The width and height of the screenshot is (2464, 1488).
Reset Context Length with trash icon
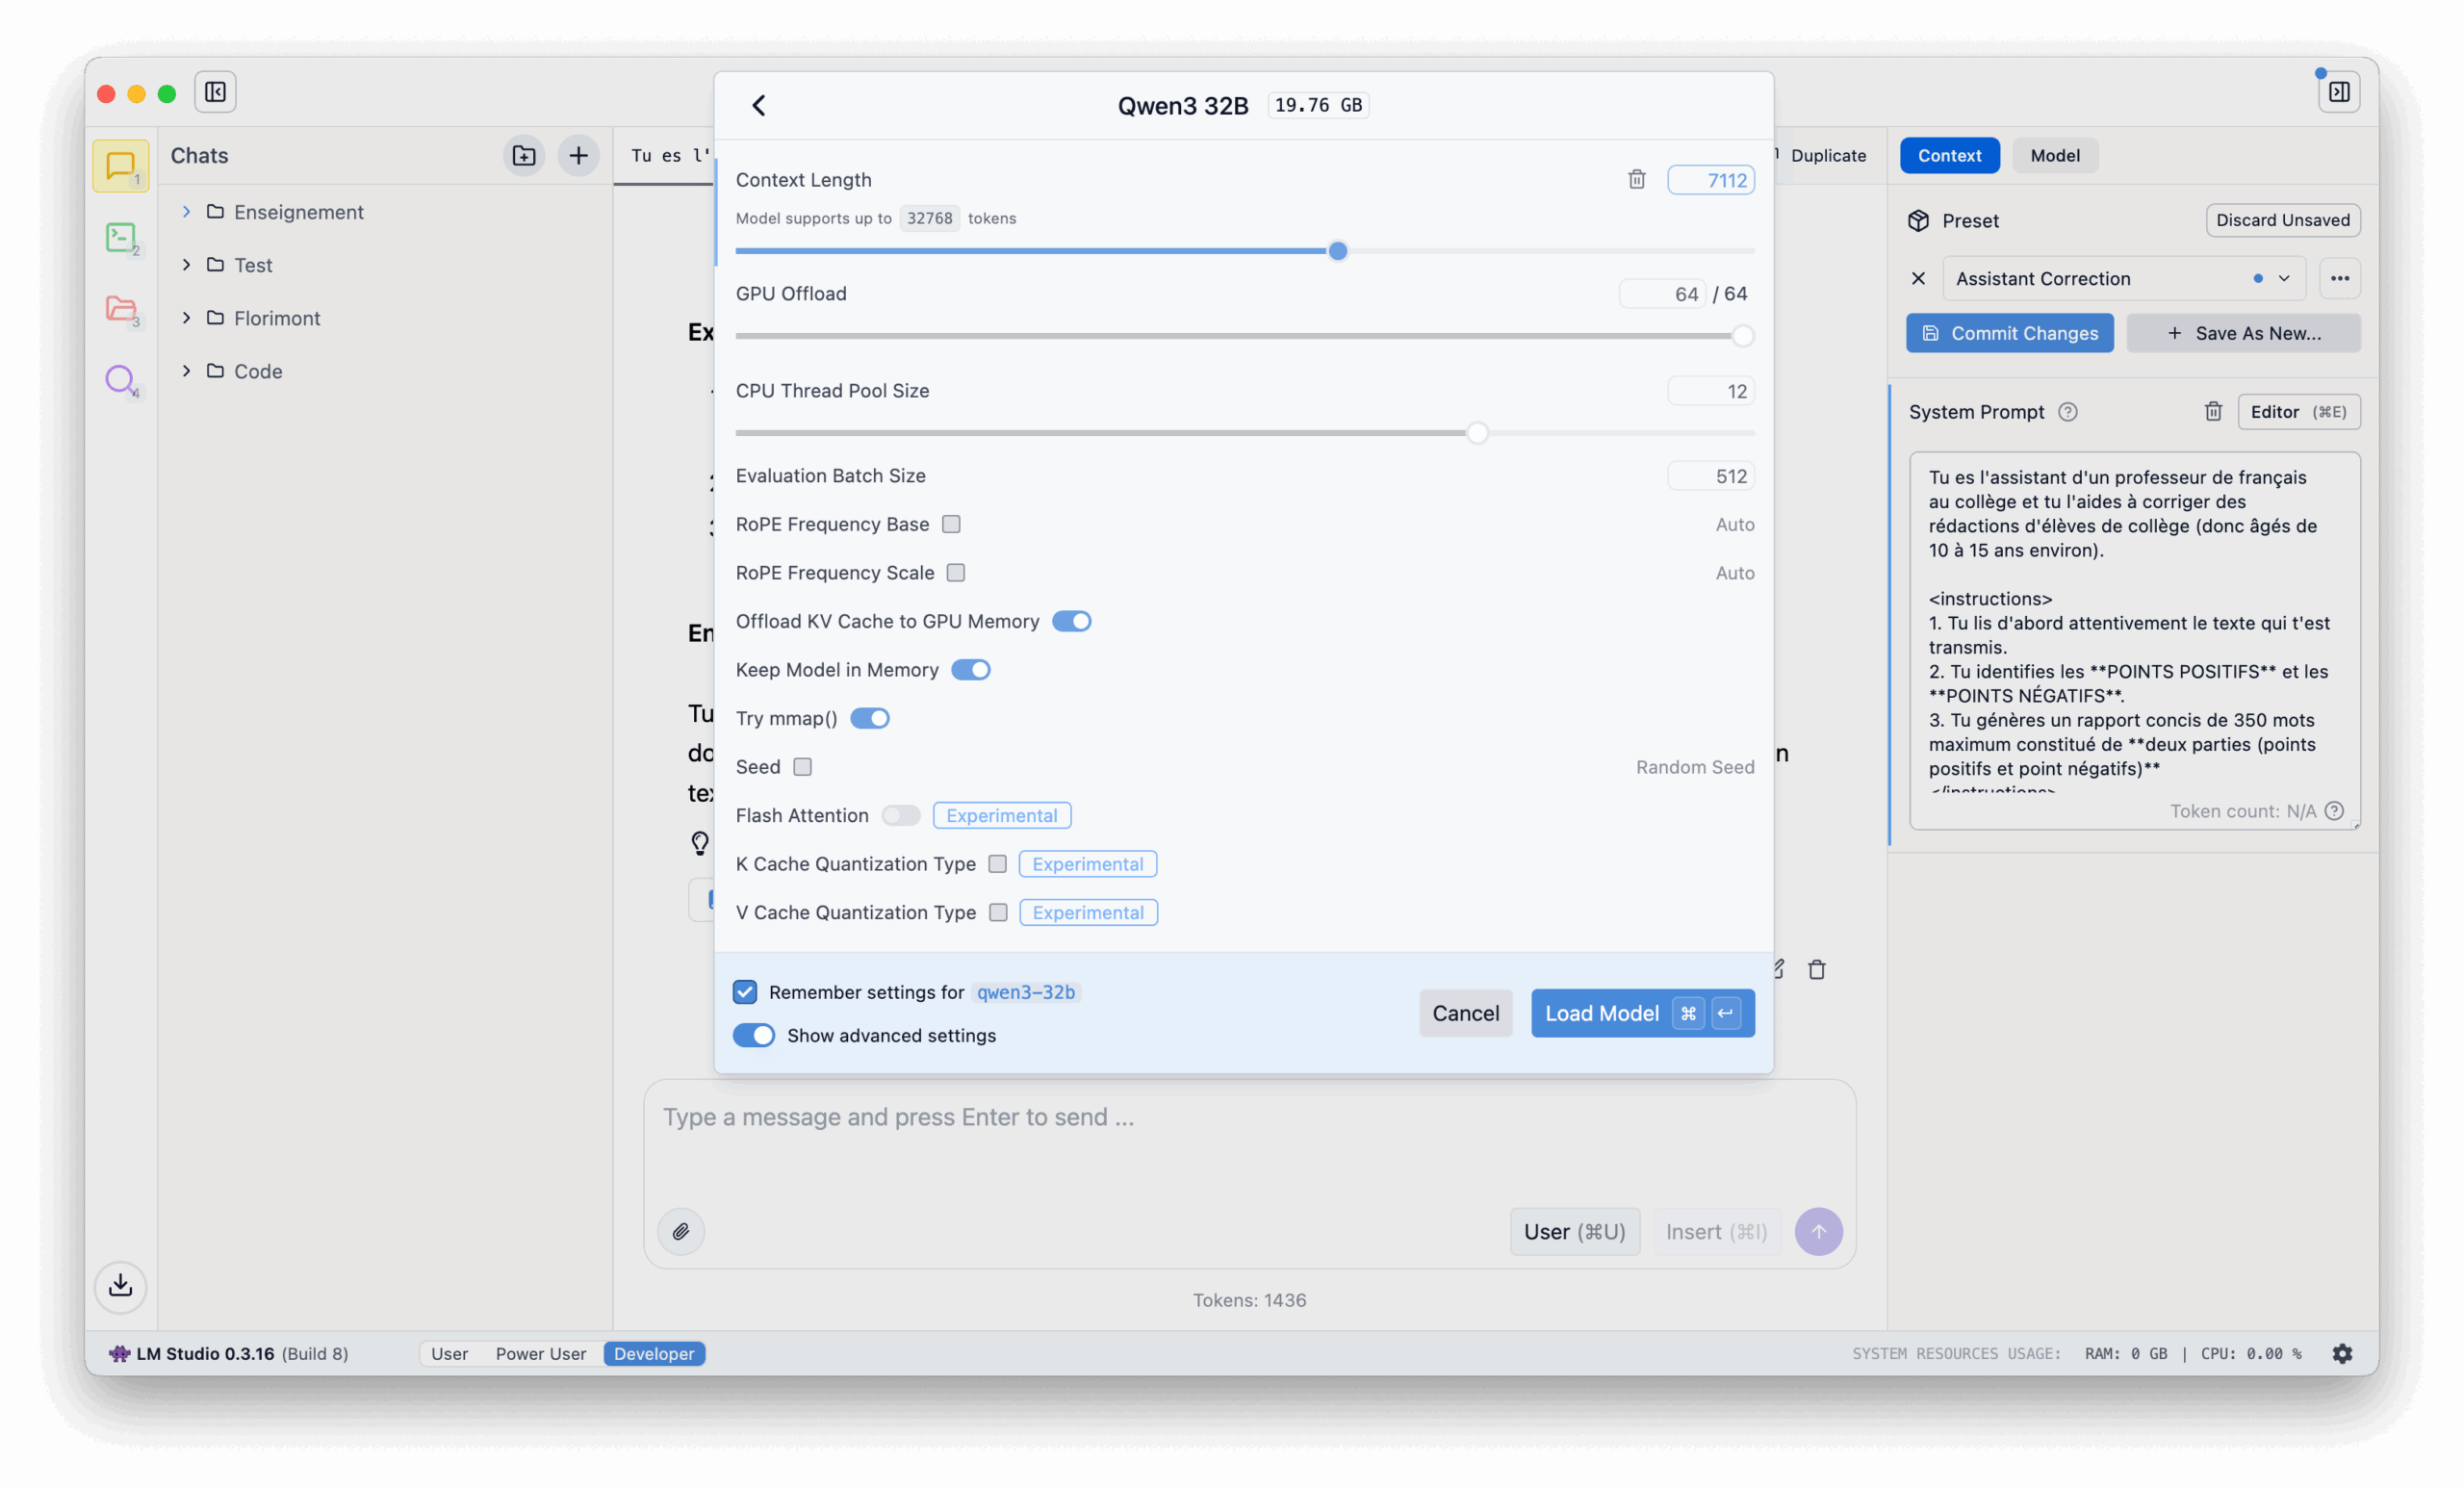pos(1636,179)
